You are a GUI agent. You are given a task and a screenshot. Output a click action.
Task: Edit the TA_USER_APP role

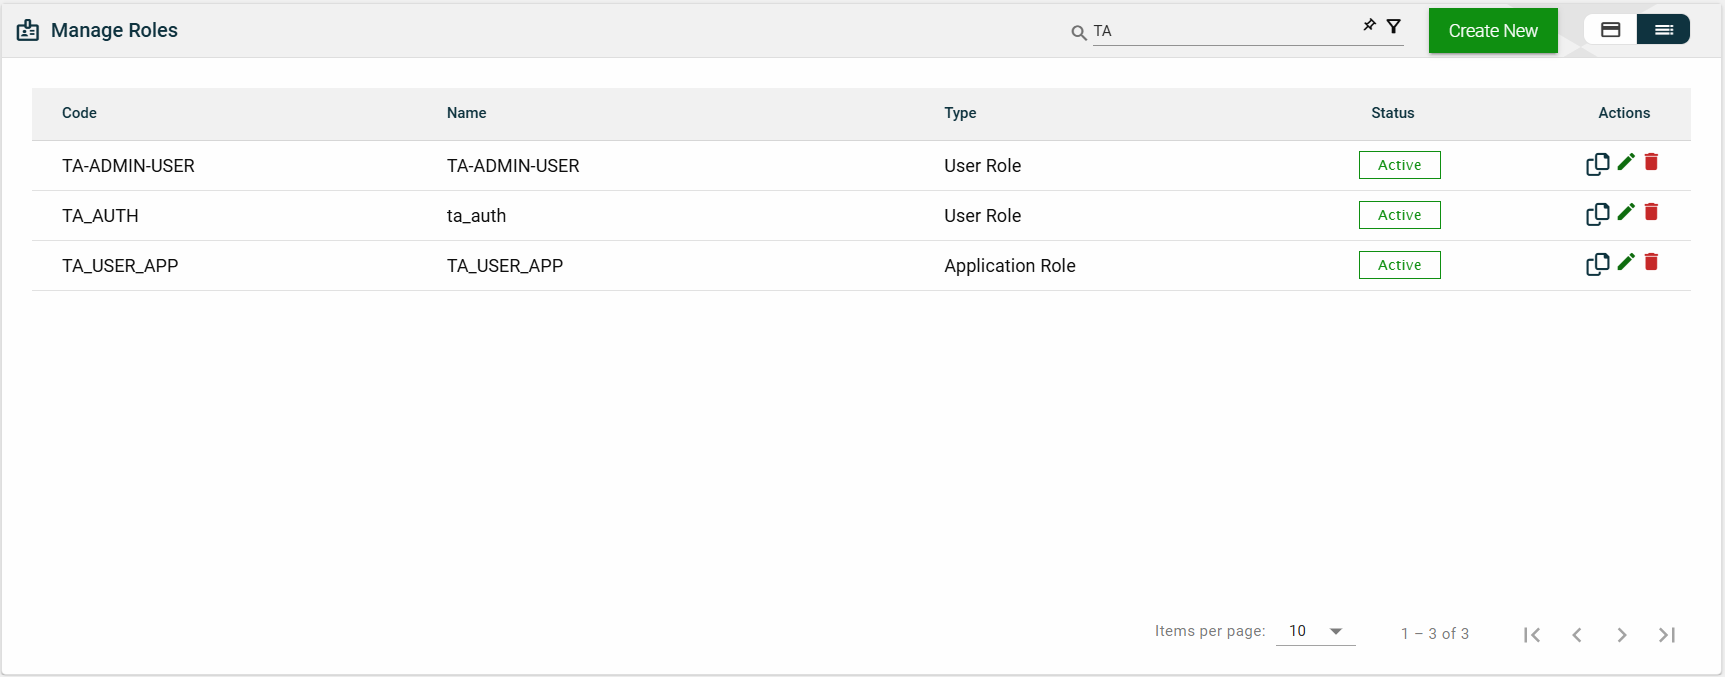point(1626,262)
